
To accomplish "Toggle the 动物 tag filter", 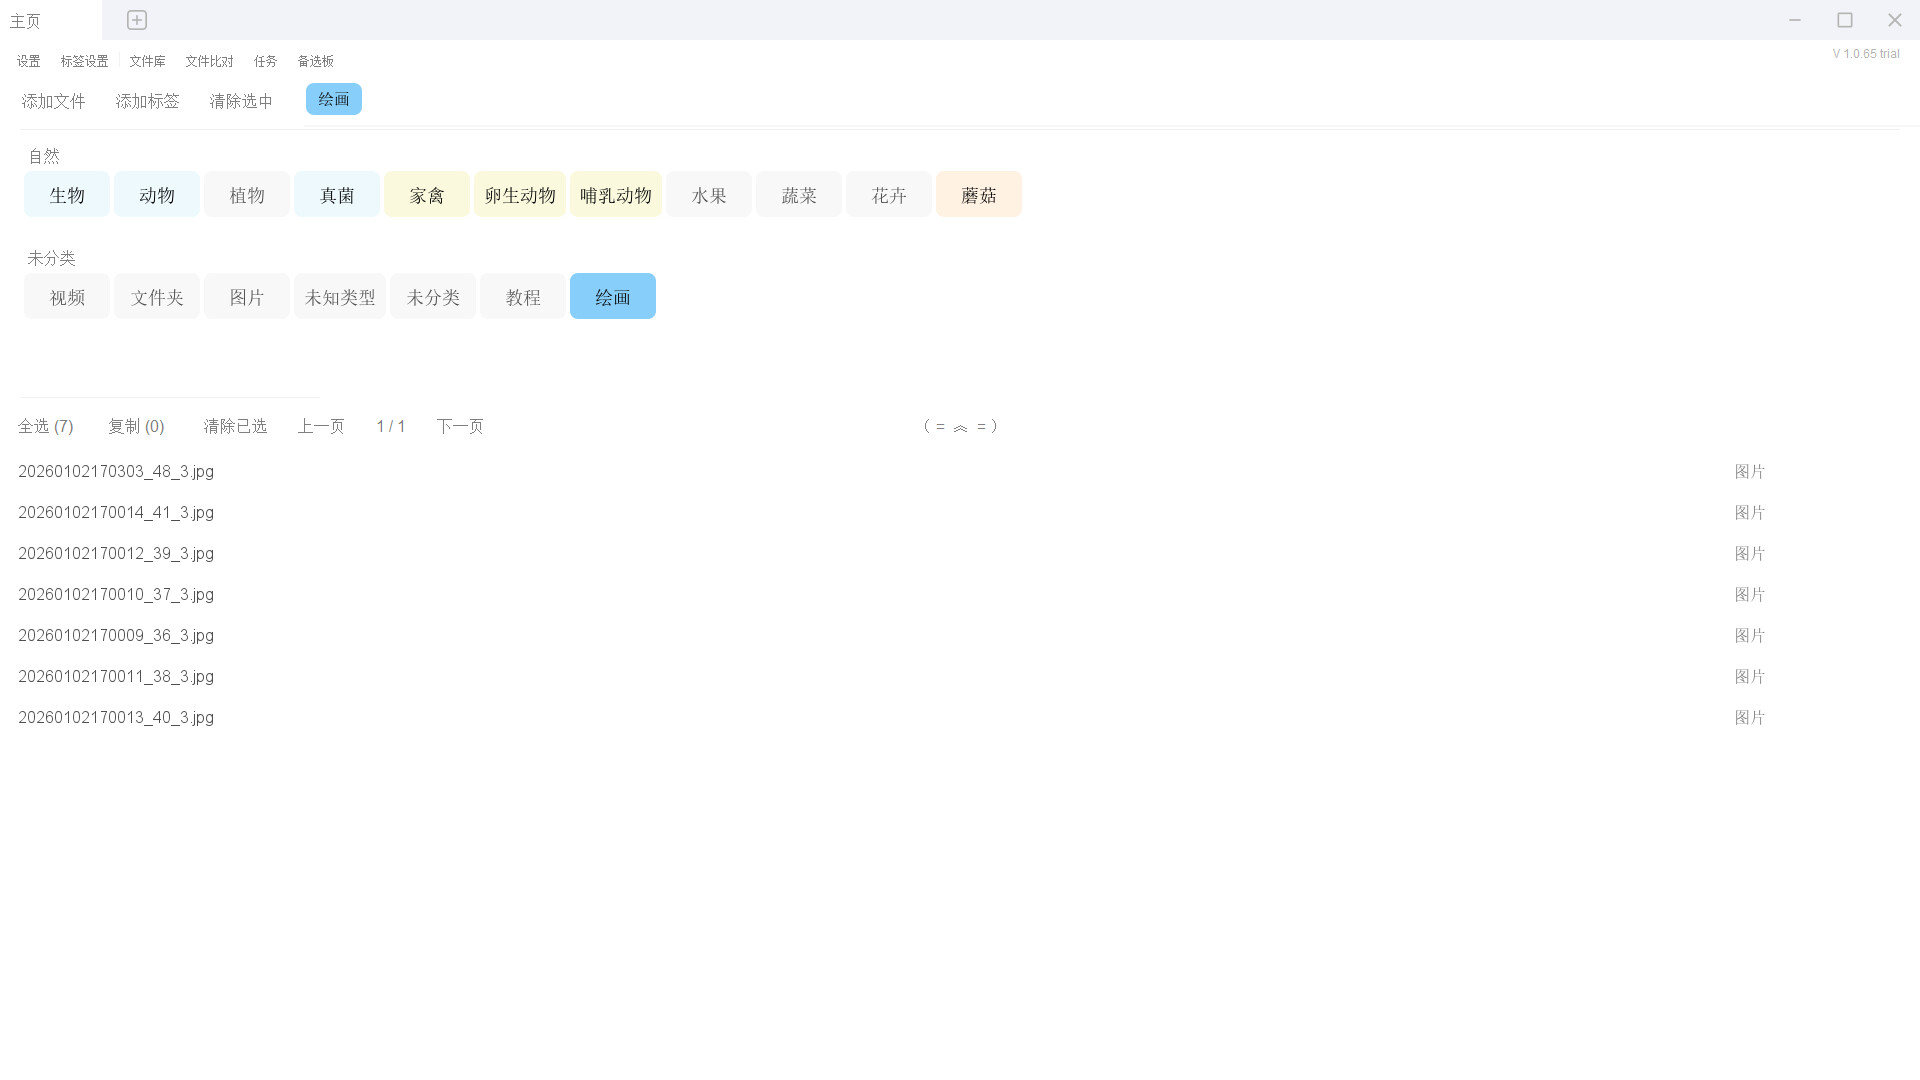I will tap(156, 194).
